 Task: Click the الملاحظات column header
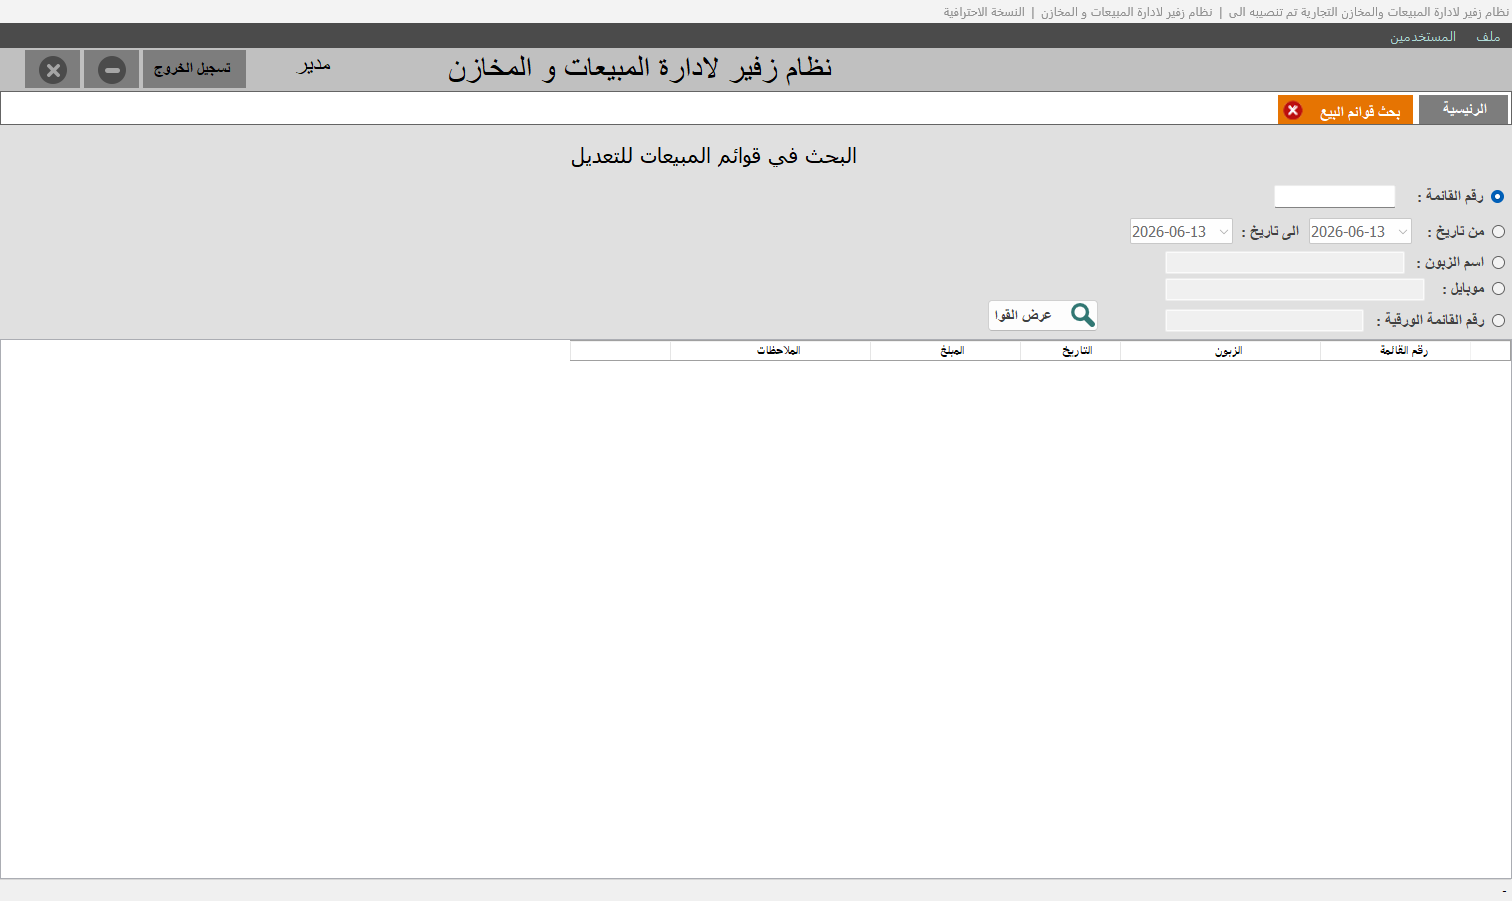coord(770,351)
